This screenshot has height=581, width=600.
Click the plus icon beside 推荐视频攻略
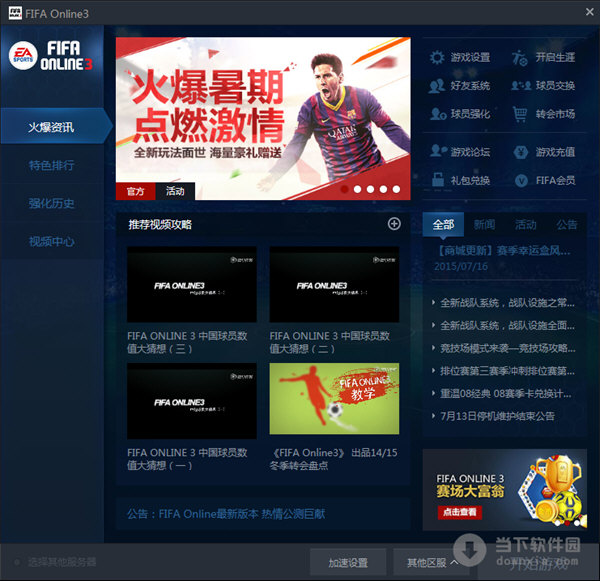click(394, 224)
